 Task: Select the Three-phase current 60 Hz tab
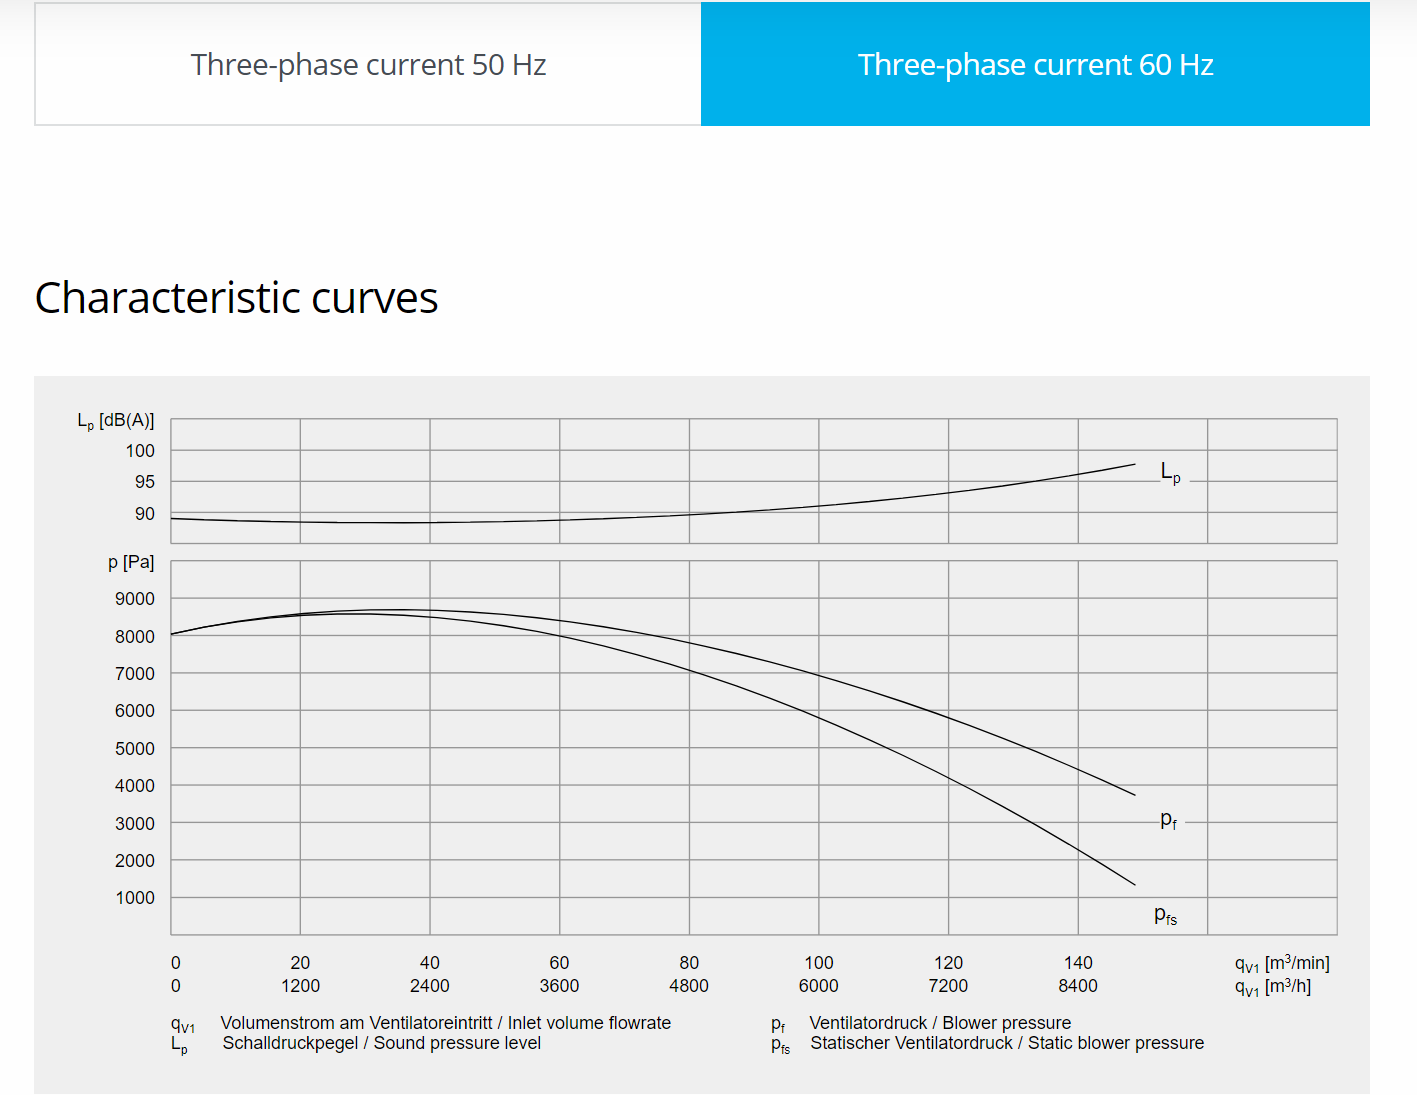click(1035, 65)
